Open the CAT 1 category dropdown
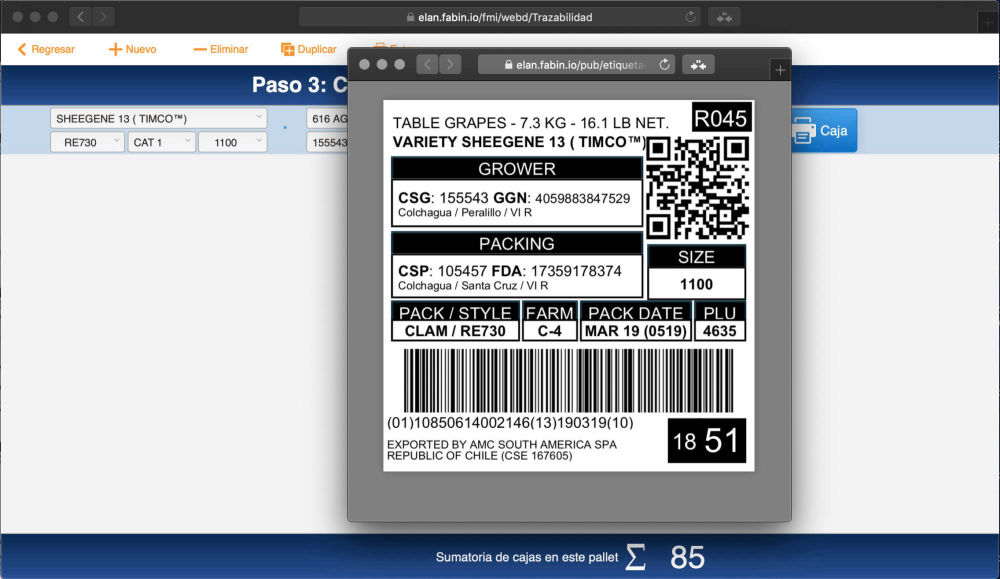Viewport: 1000px width, 579px height. (x=161, y=142)
